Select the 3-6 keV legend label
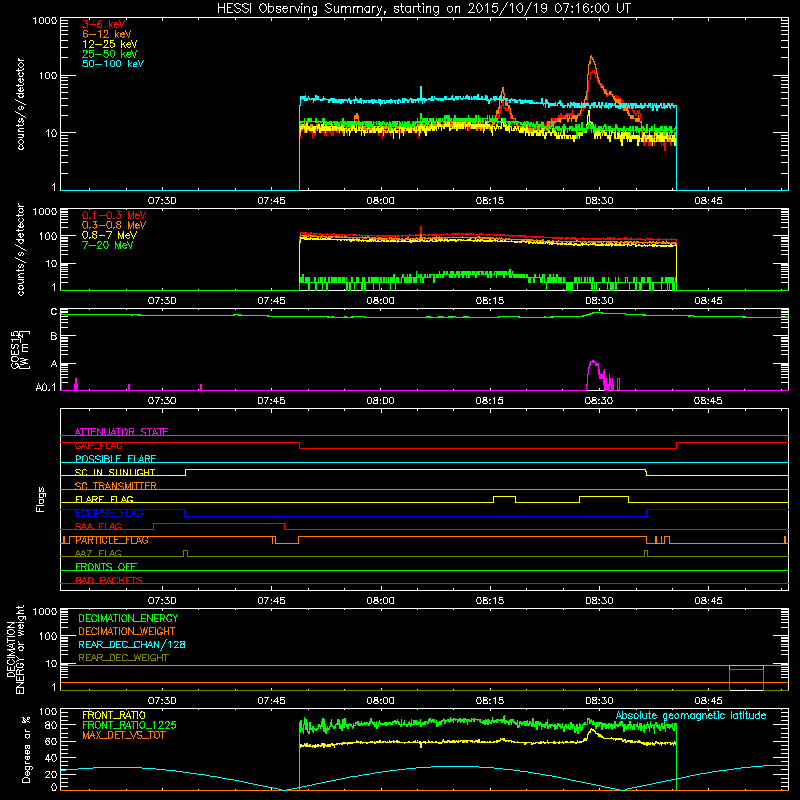Viewport: 800px width, 800px height. (x=104, y=24)
